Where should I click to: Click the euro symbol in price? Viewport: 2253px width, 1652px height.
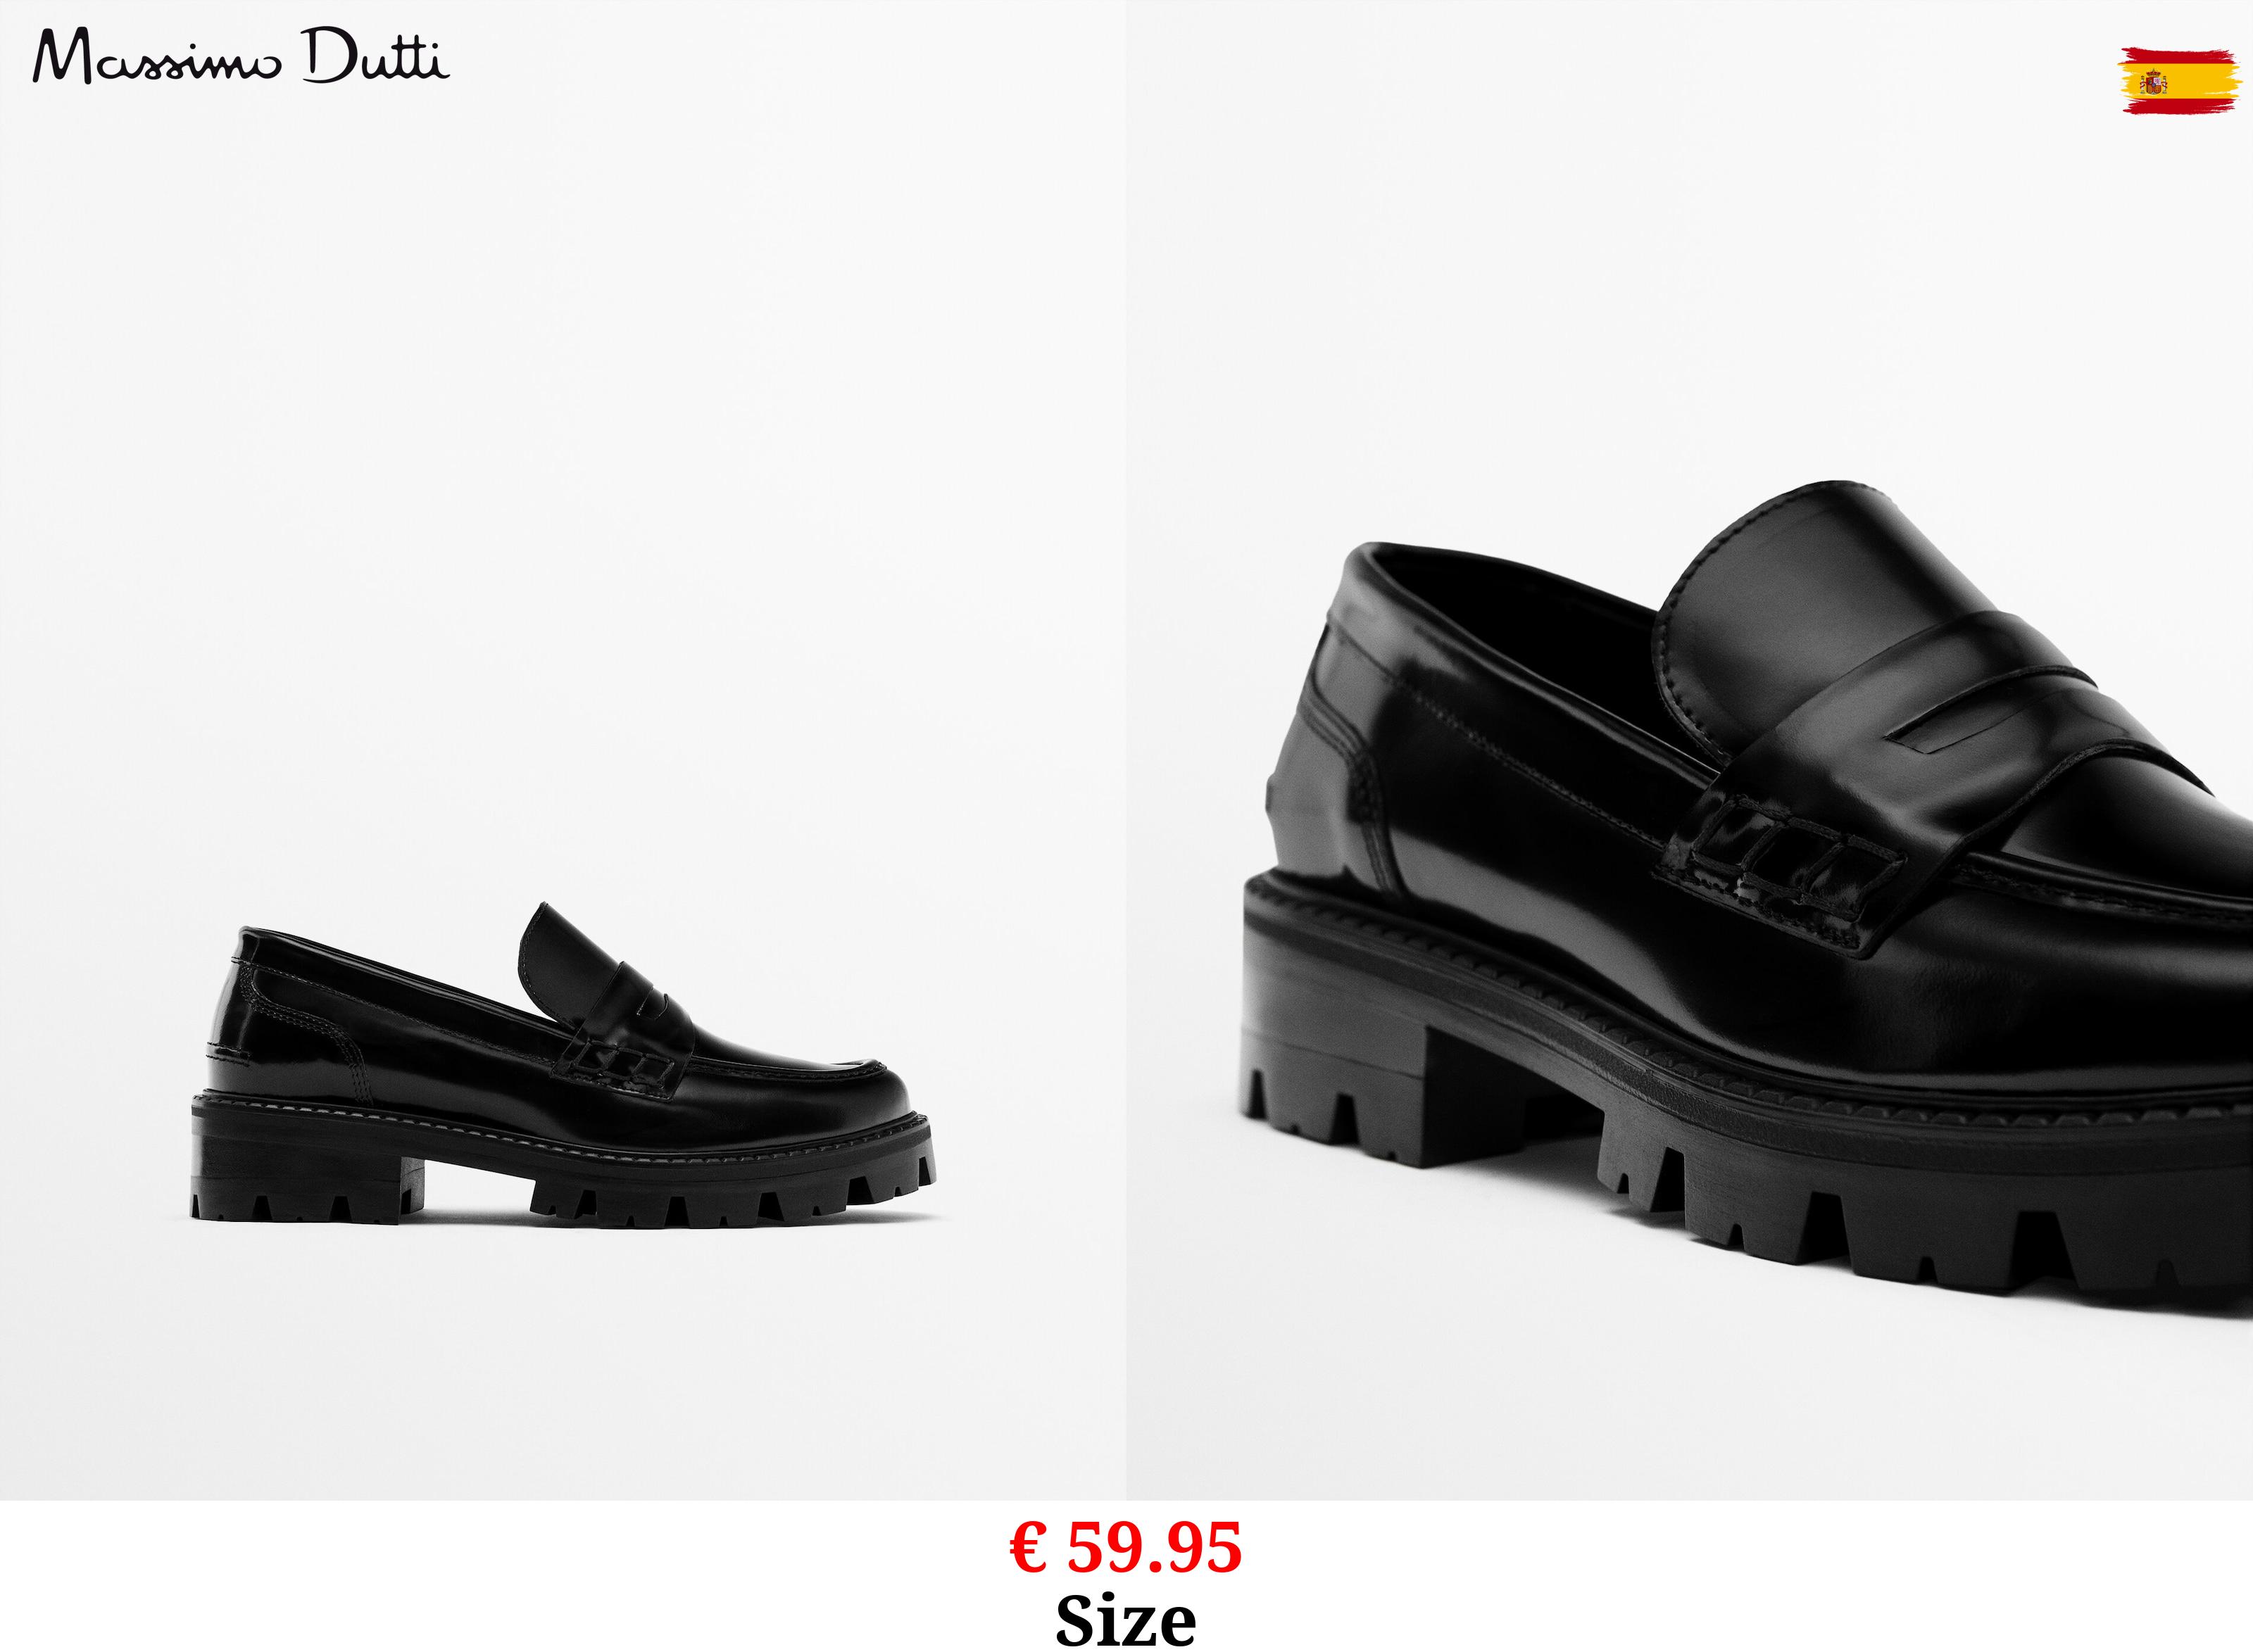pos(1029,1547)
